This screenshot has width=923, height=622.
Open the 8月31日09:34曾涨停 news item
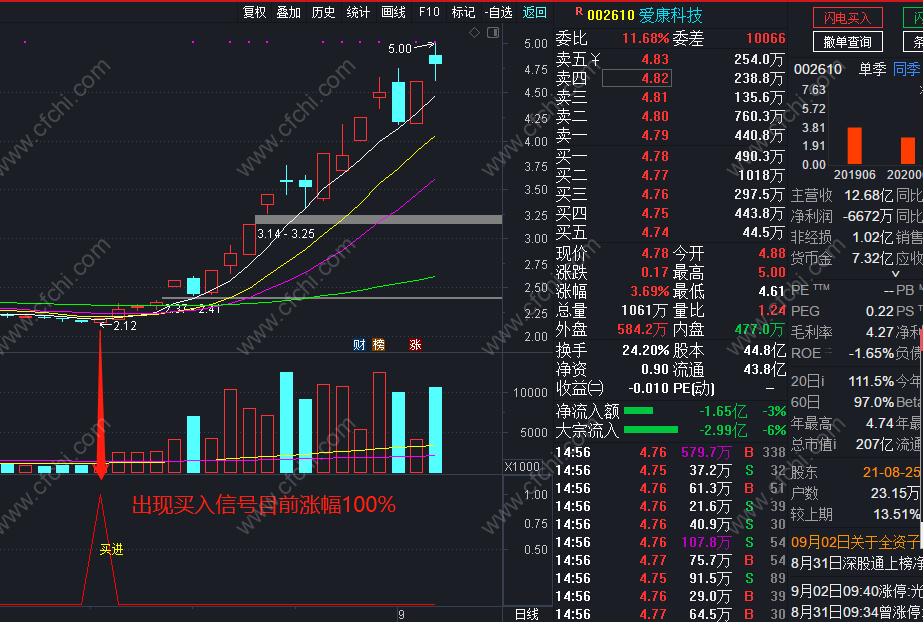856,611
